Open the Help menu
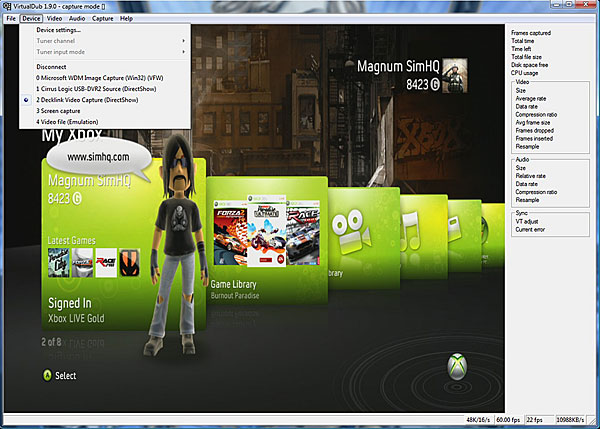This screenshot has width=600, height=429. (x=126, y=18)
